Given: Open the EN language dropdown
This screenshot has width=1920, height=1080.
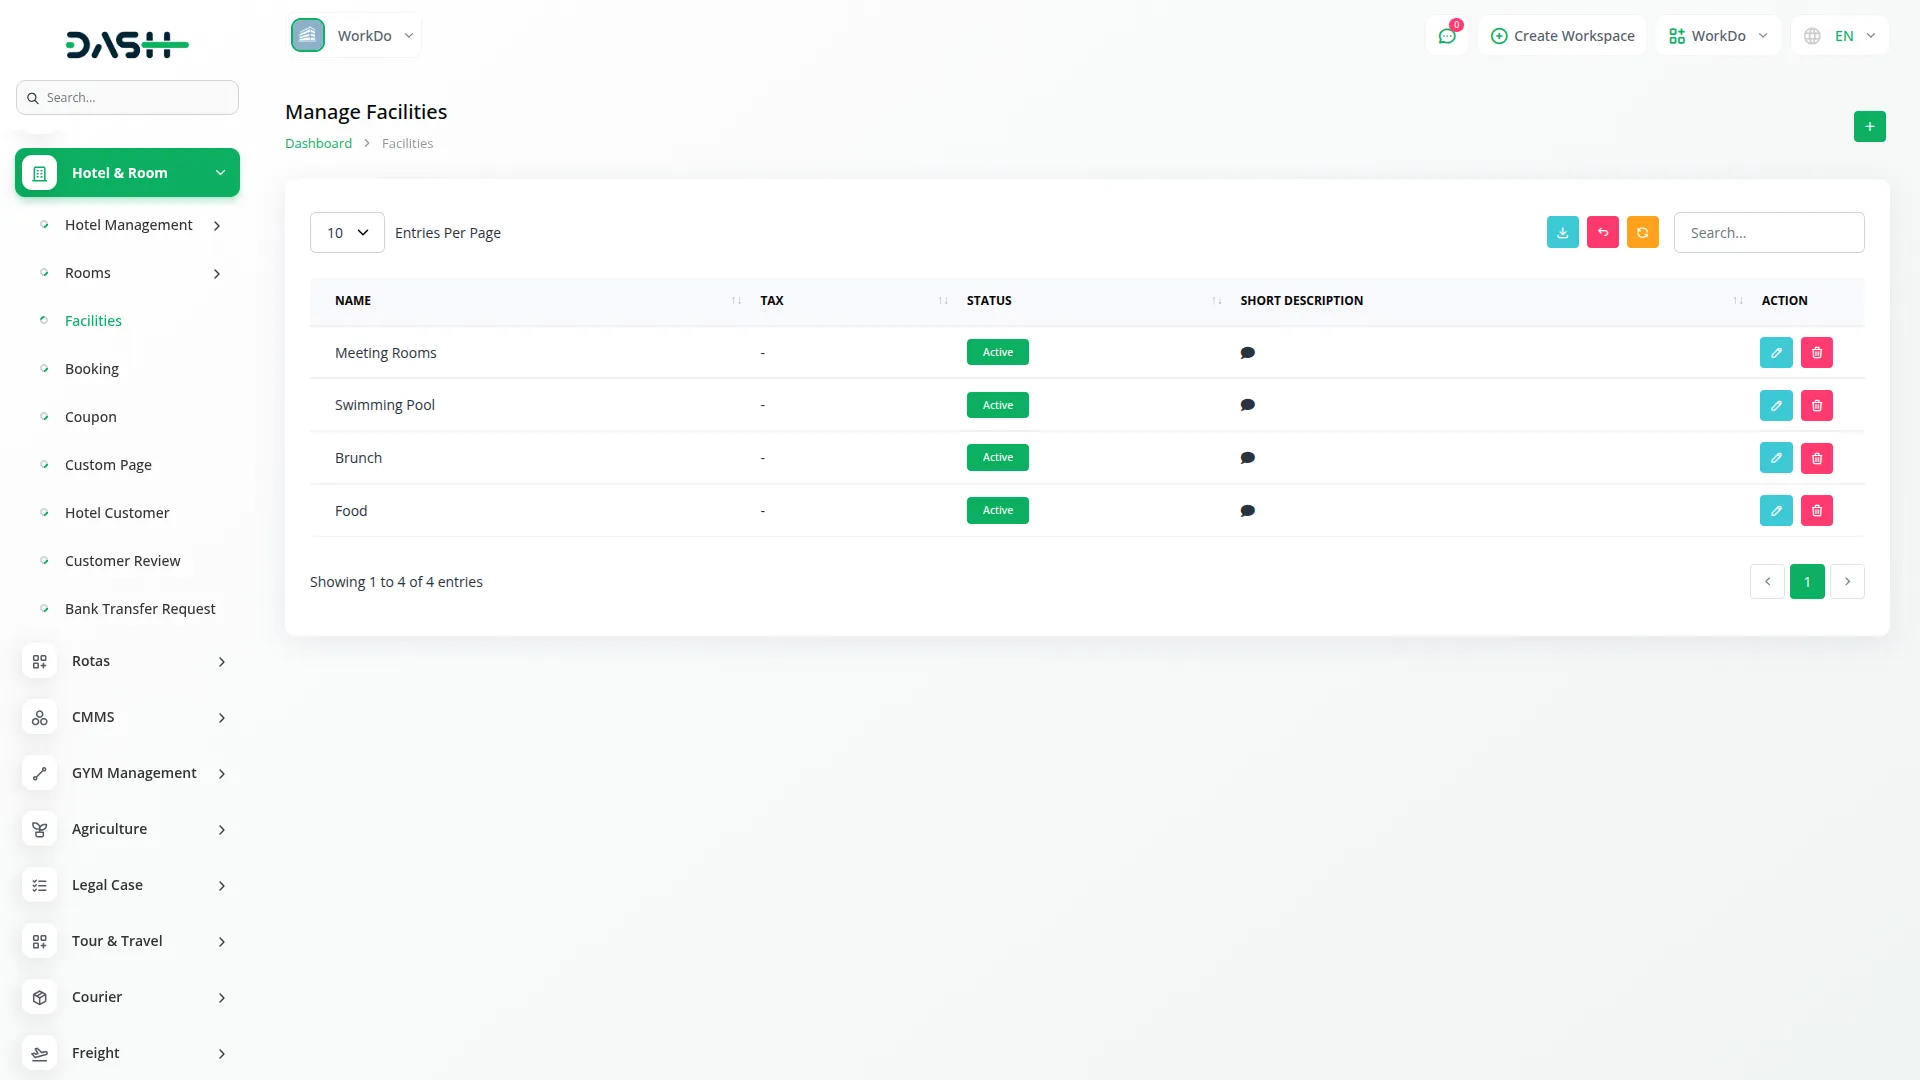Looking at the screenshot, I should [1841, 36].
